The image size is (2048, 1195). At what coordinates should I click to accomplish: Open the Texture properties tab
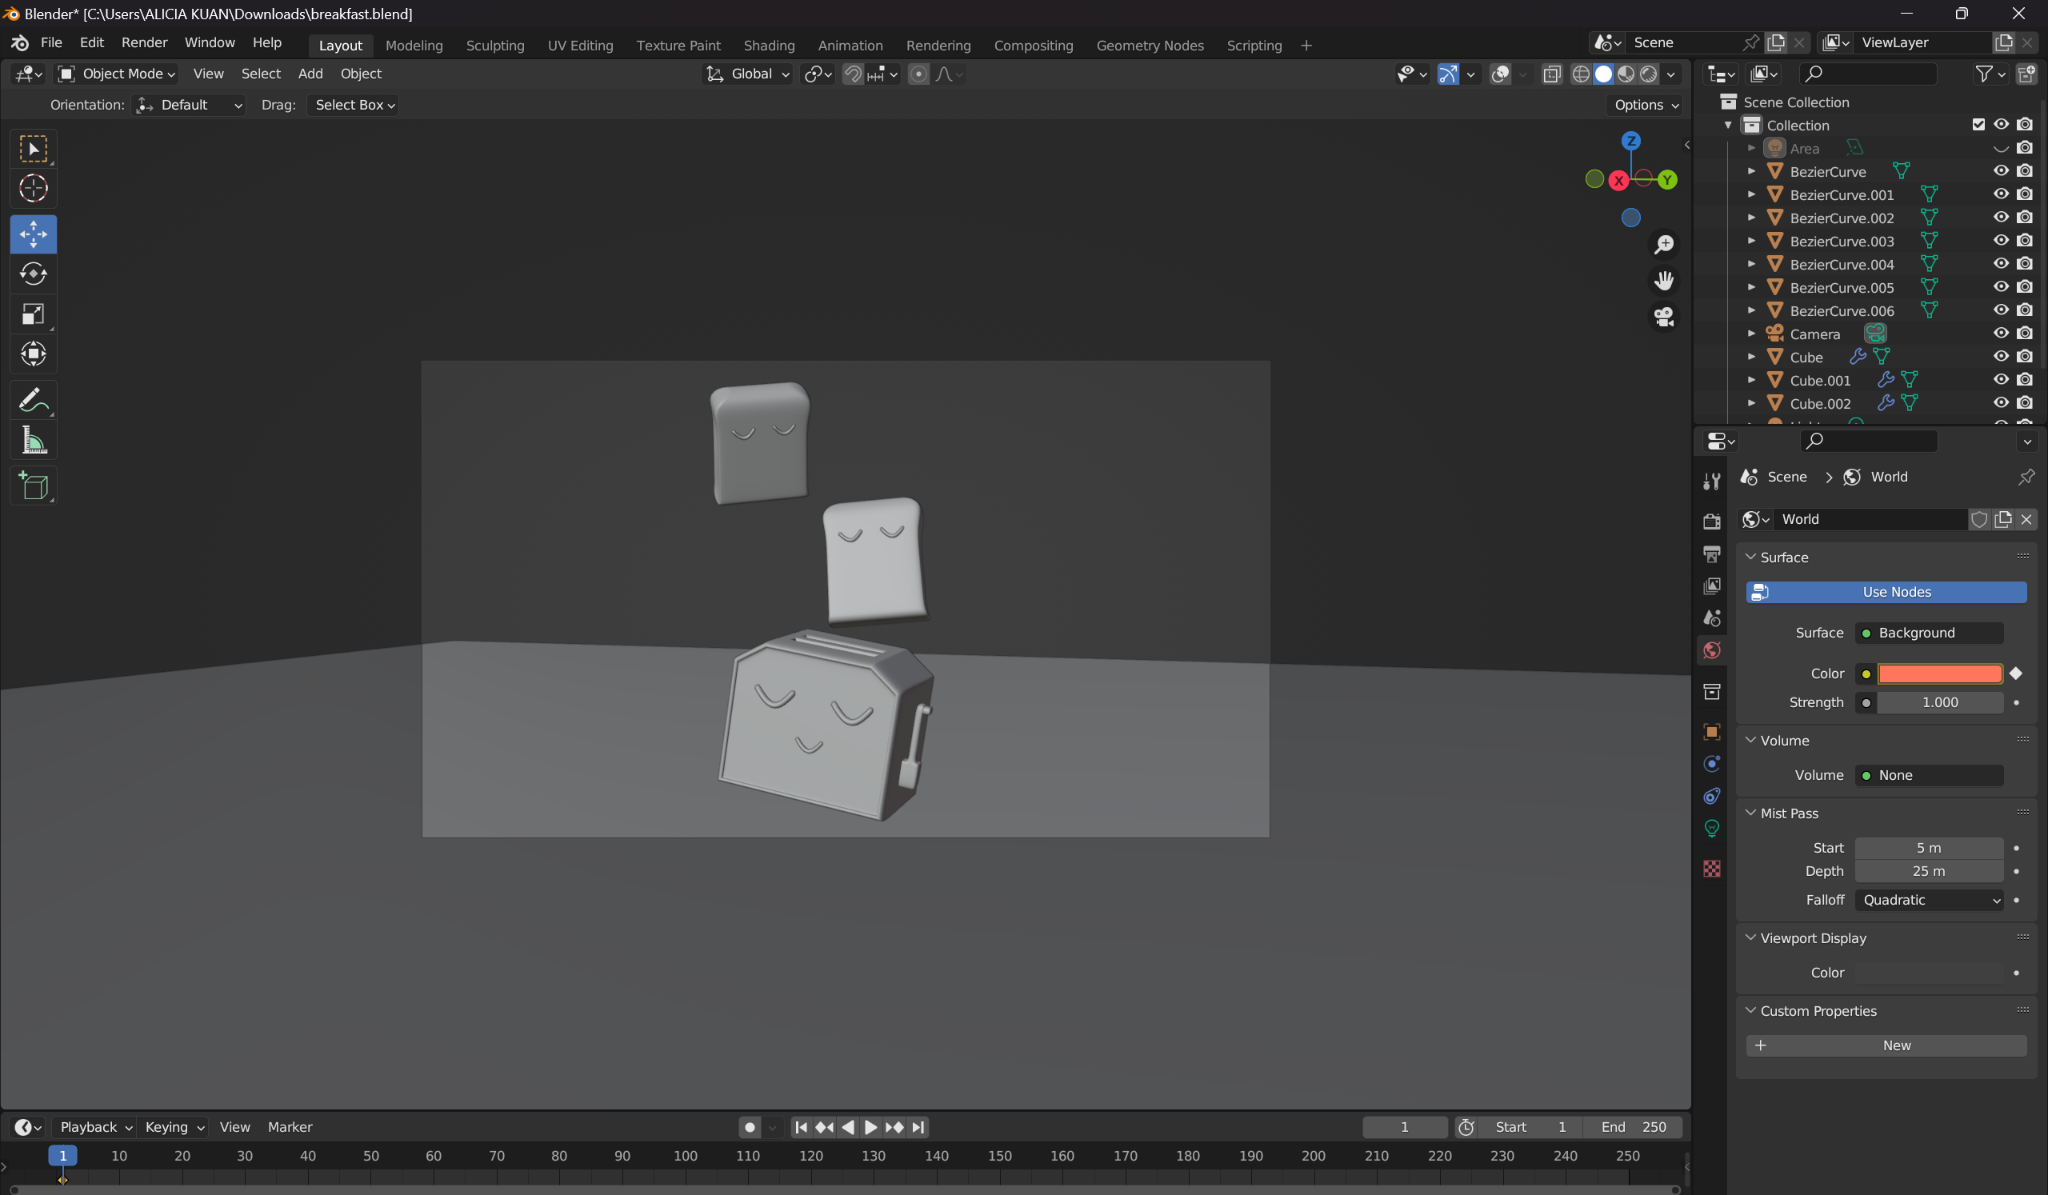1712,869
